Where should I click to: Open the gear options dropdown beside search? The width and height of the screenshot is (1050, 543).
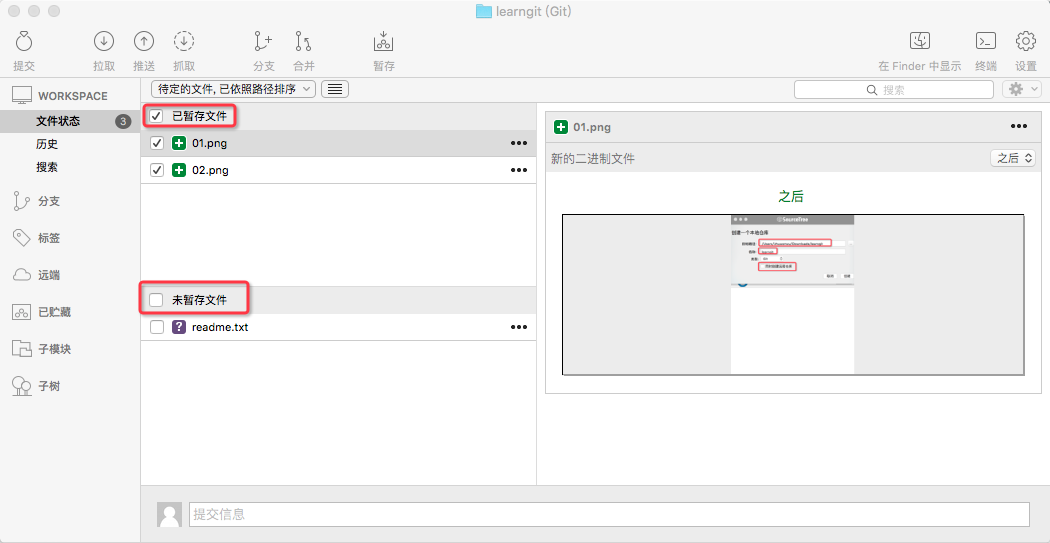point(1021,89)
